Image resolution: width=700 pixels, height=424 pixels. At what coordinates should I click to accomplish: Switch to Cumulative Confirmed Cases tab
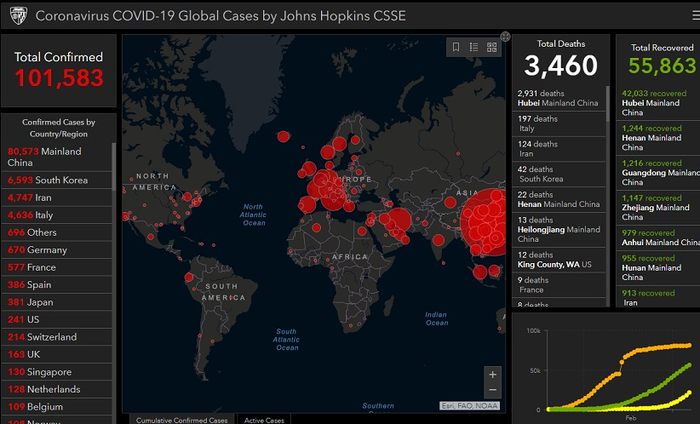click(182, 420)
